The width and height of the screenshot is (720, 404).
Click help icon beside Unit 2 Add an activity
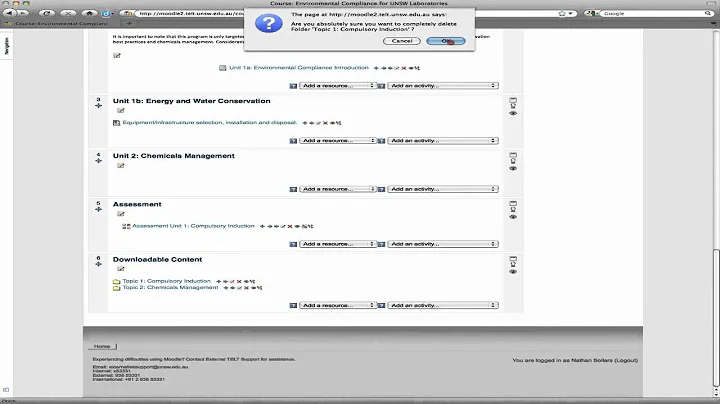coord(381,190)
